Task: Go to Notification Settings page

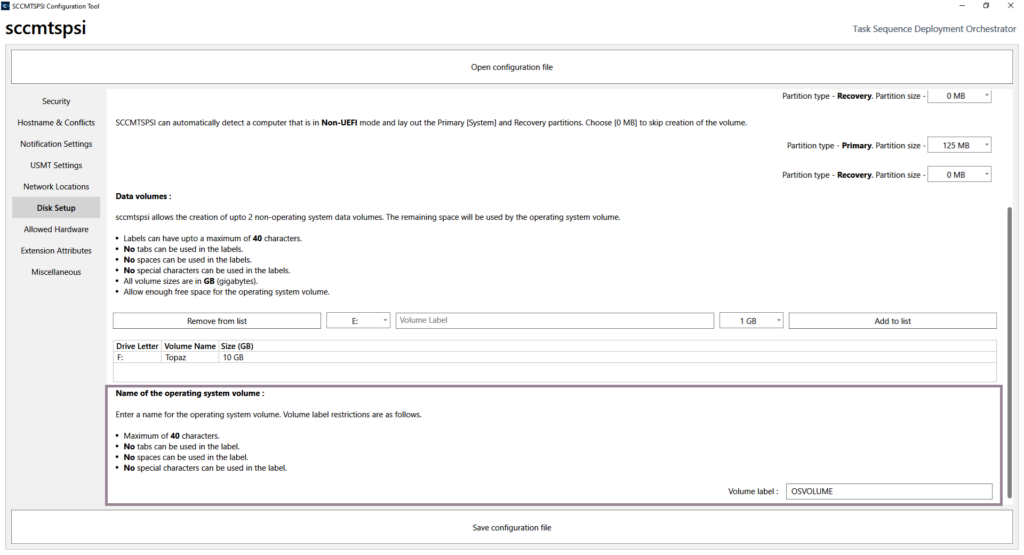Action: tap(56, 144)
